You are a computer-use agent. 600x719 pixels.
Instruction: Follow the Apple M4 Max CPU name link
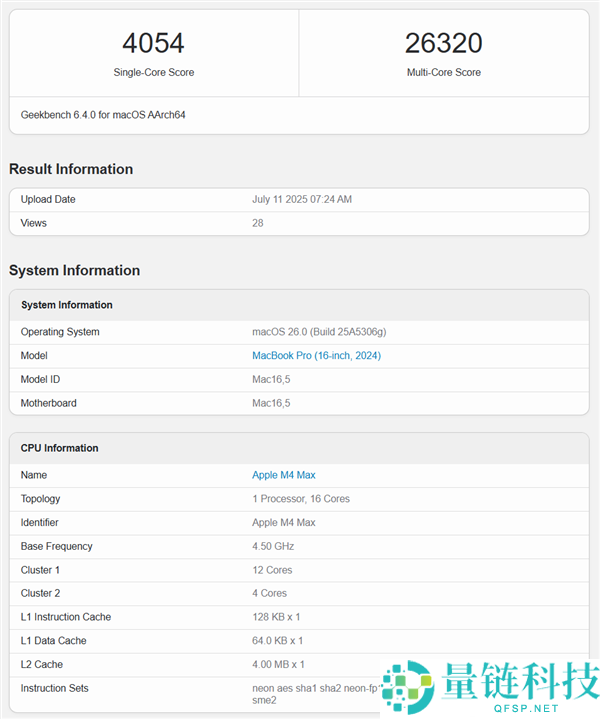click(x=283, y=475)
